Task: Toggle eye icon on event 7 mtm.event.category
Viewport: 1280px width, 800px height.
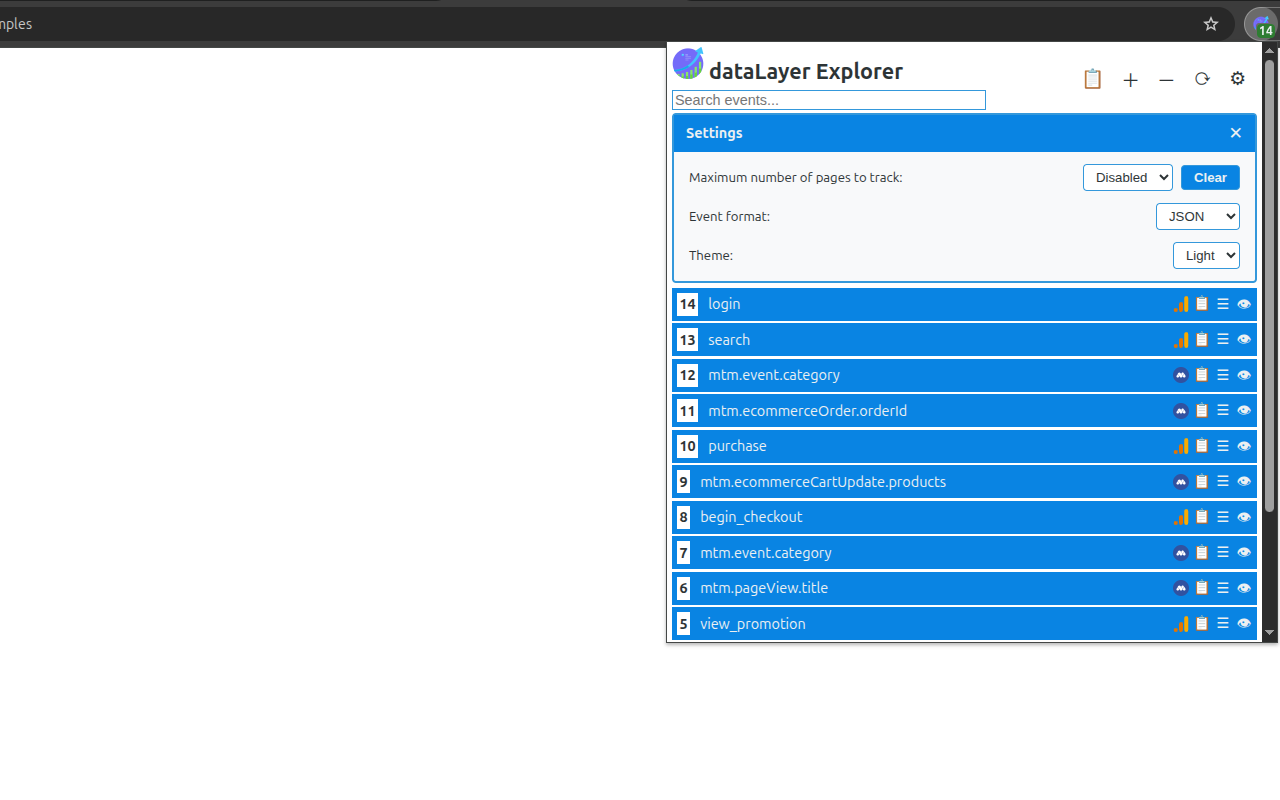Action: coord(1244,553)
